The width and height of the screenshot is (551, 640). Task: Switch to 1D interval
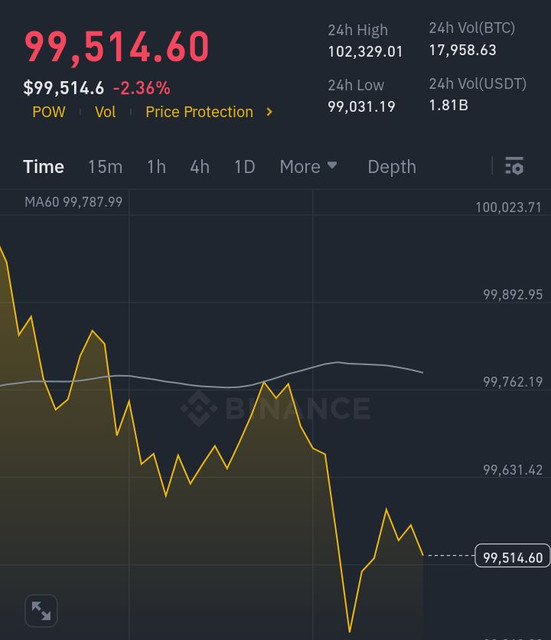(244, 167)
